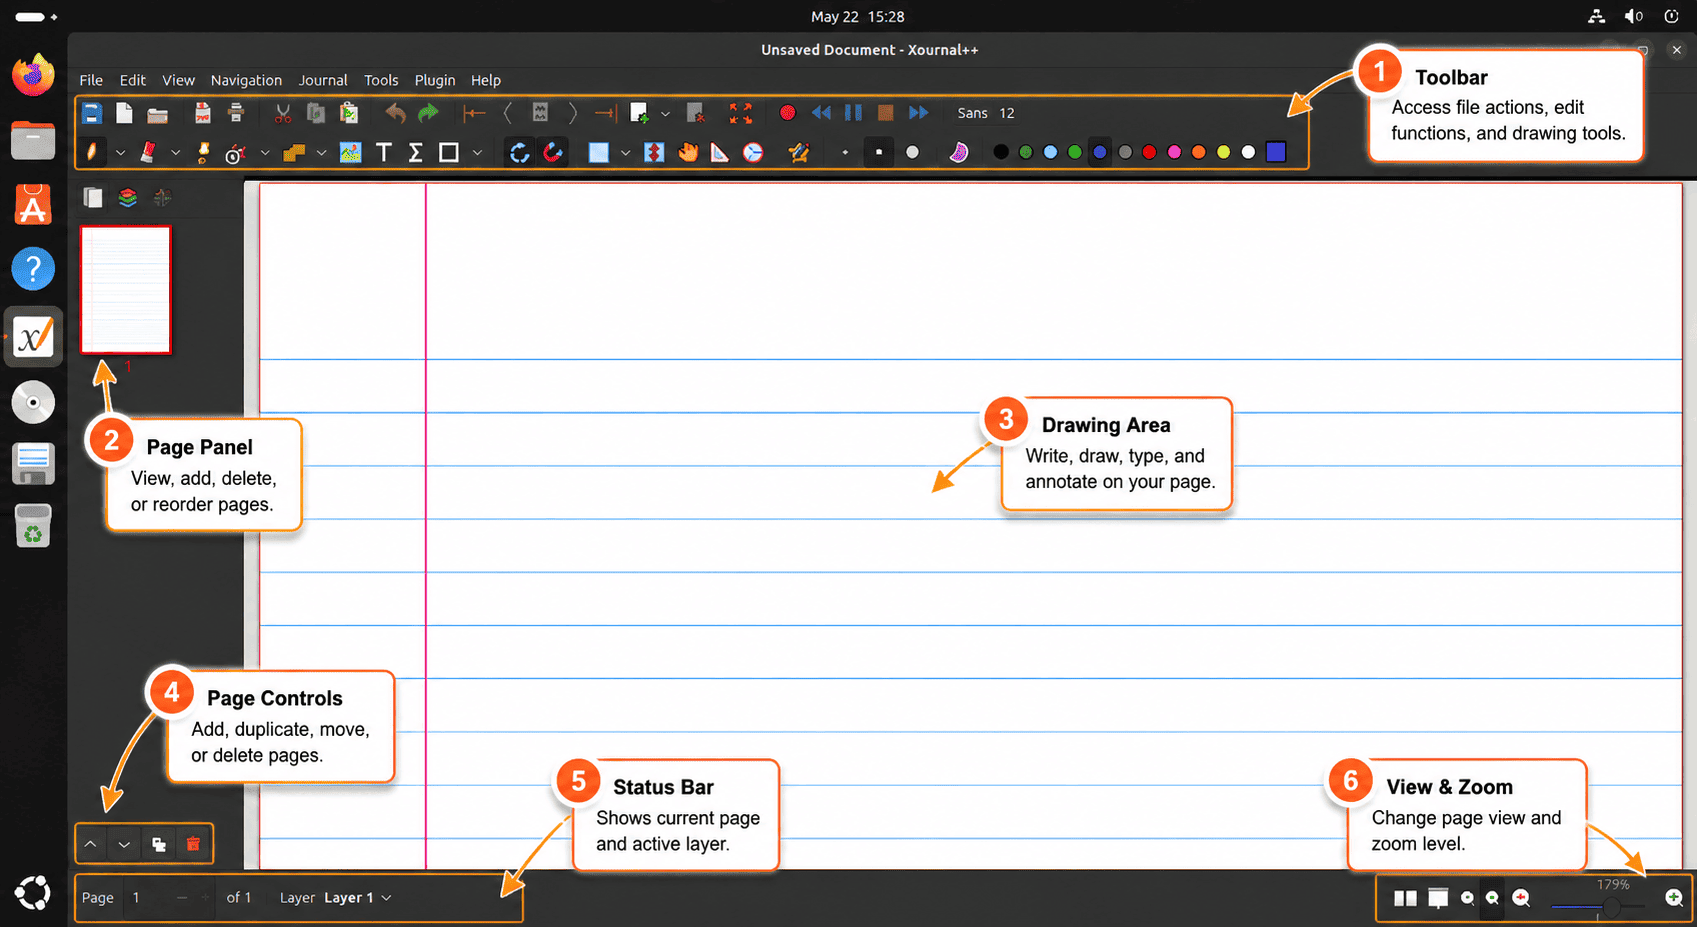Expand the selection tool dropdown arrow
1697x927 pixels.
(625, 153)
